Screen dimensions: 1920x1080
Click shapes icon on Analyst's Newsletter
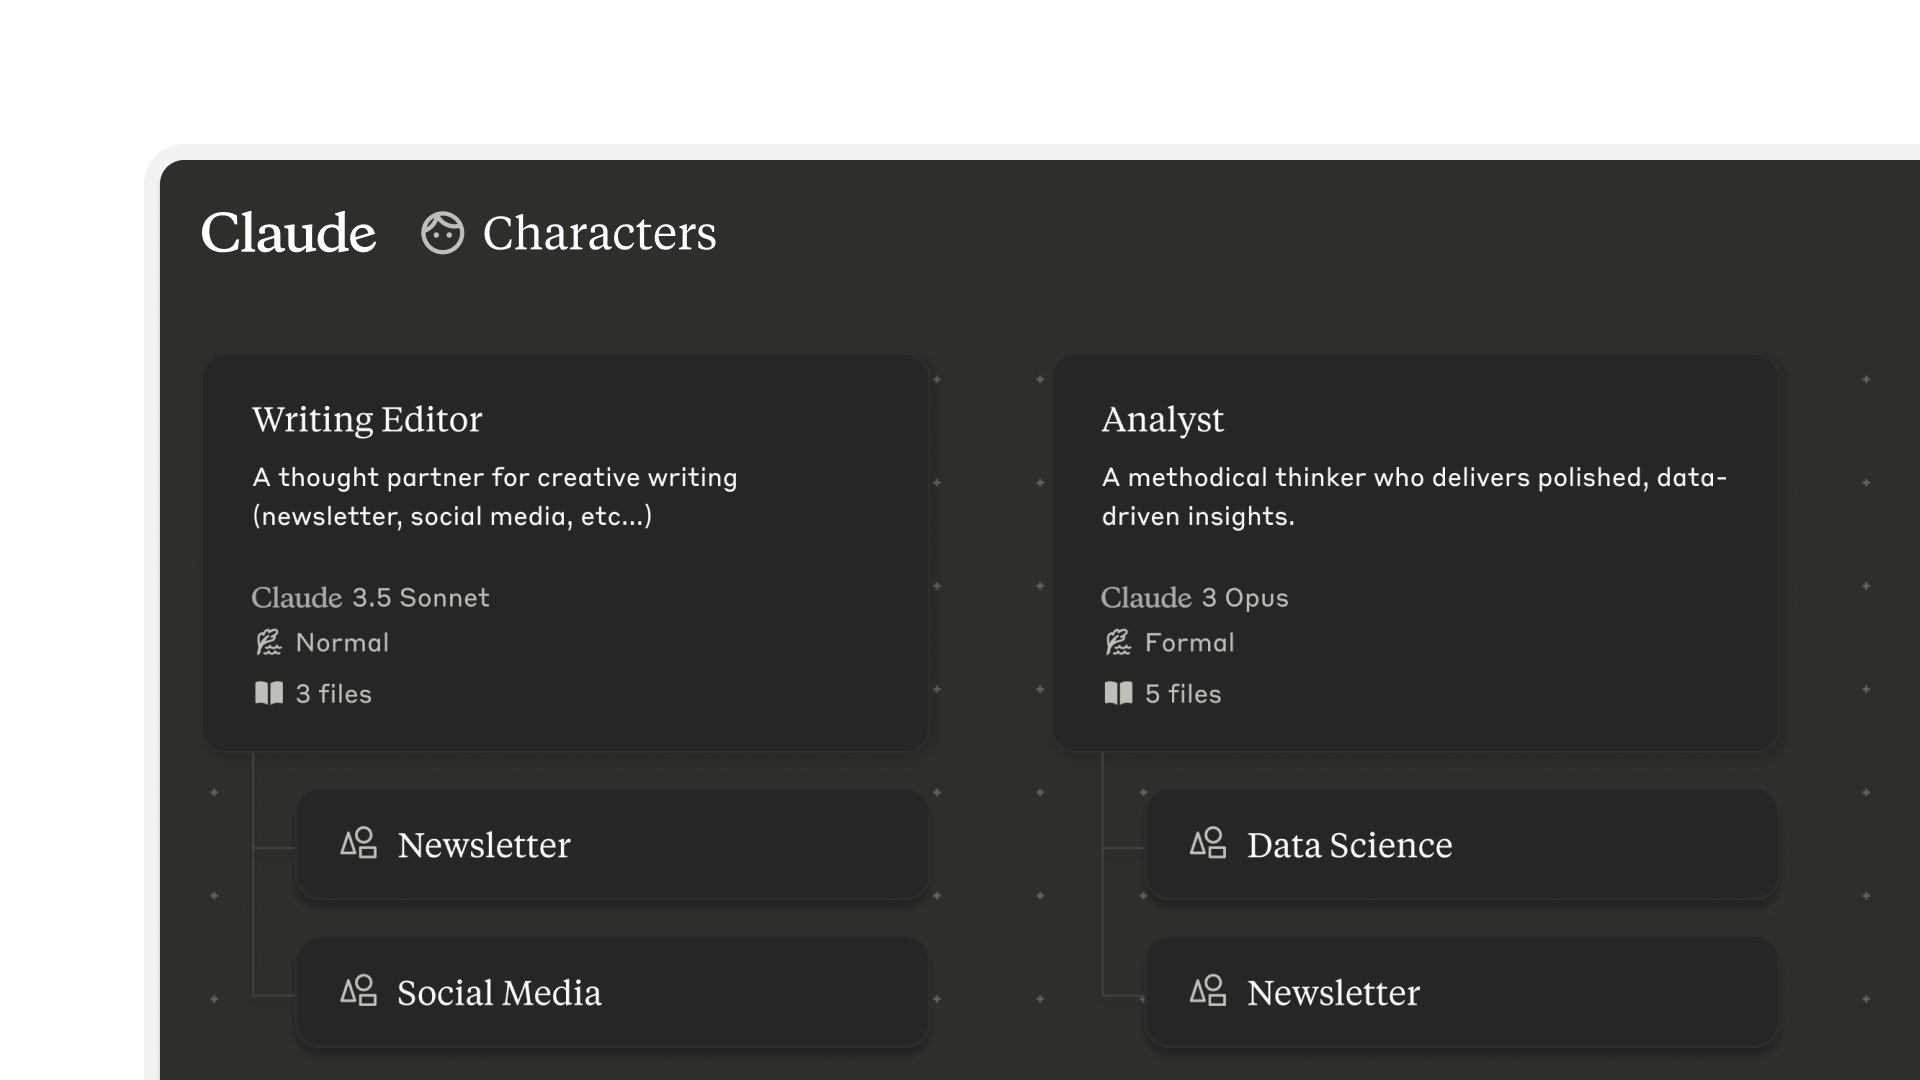click(1208, 991)
